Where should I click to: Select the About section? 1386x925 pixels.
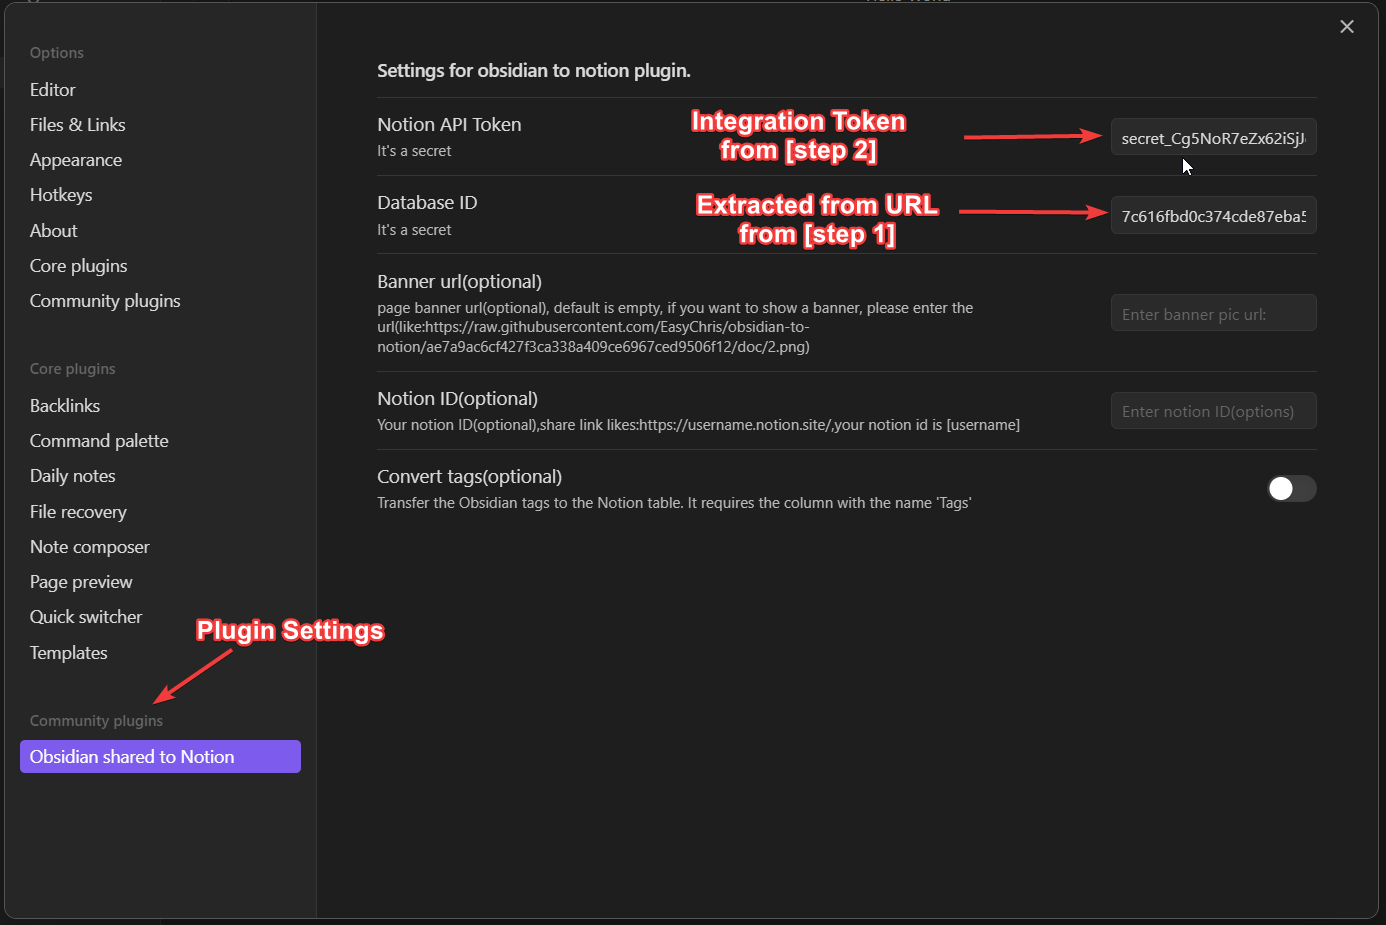pyautogui.click(x=54, y=231)
